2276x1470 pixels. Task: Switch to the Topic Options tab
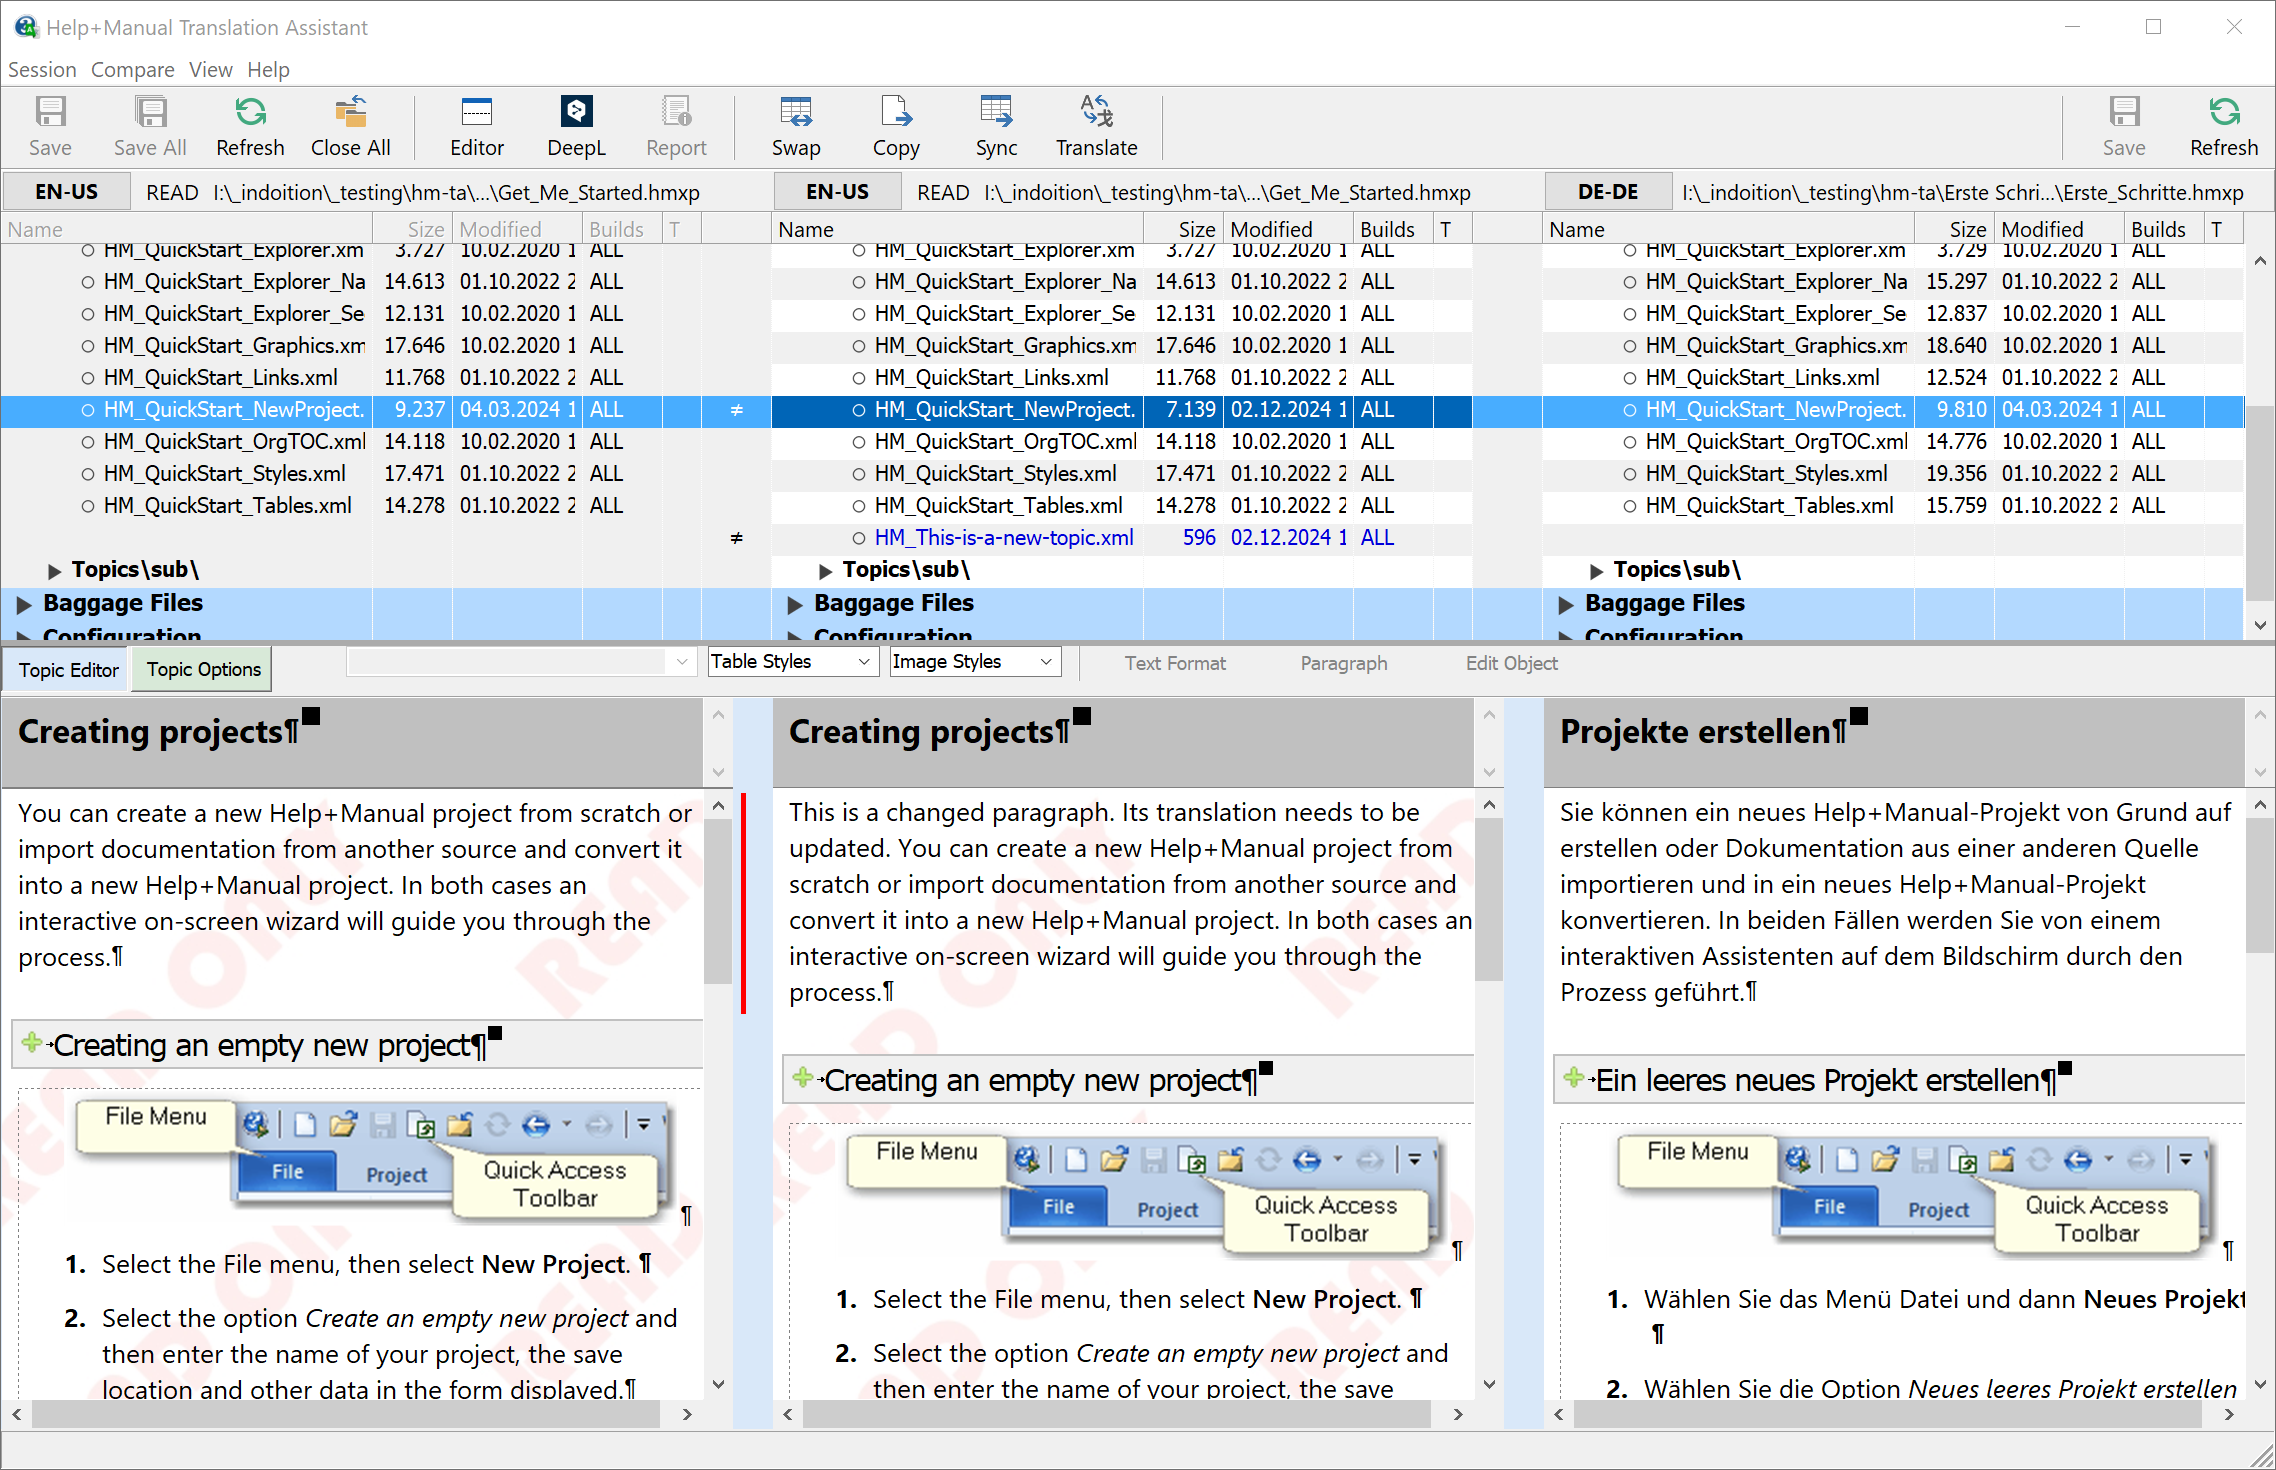pos(203,670)
